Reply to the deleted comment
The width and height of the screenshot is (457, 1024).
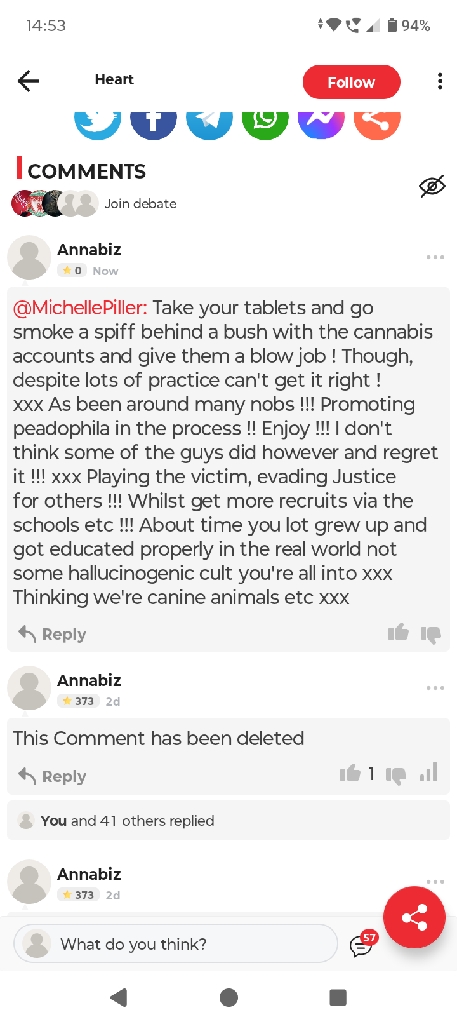coord(52,776)
